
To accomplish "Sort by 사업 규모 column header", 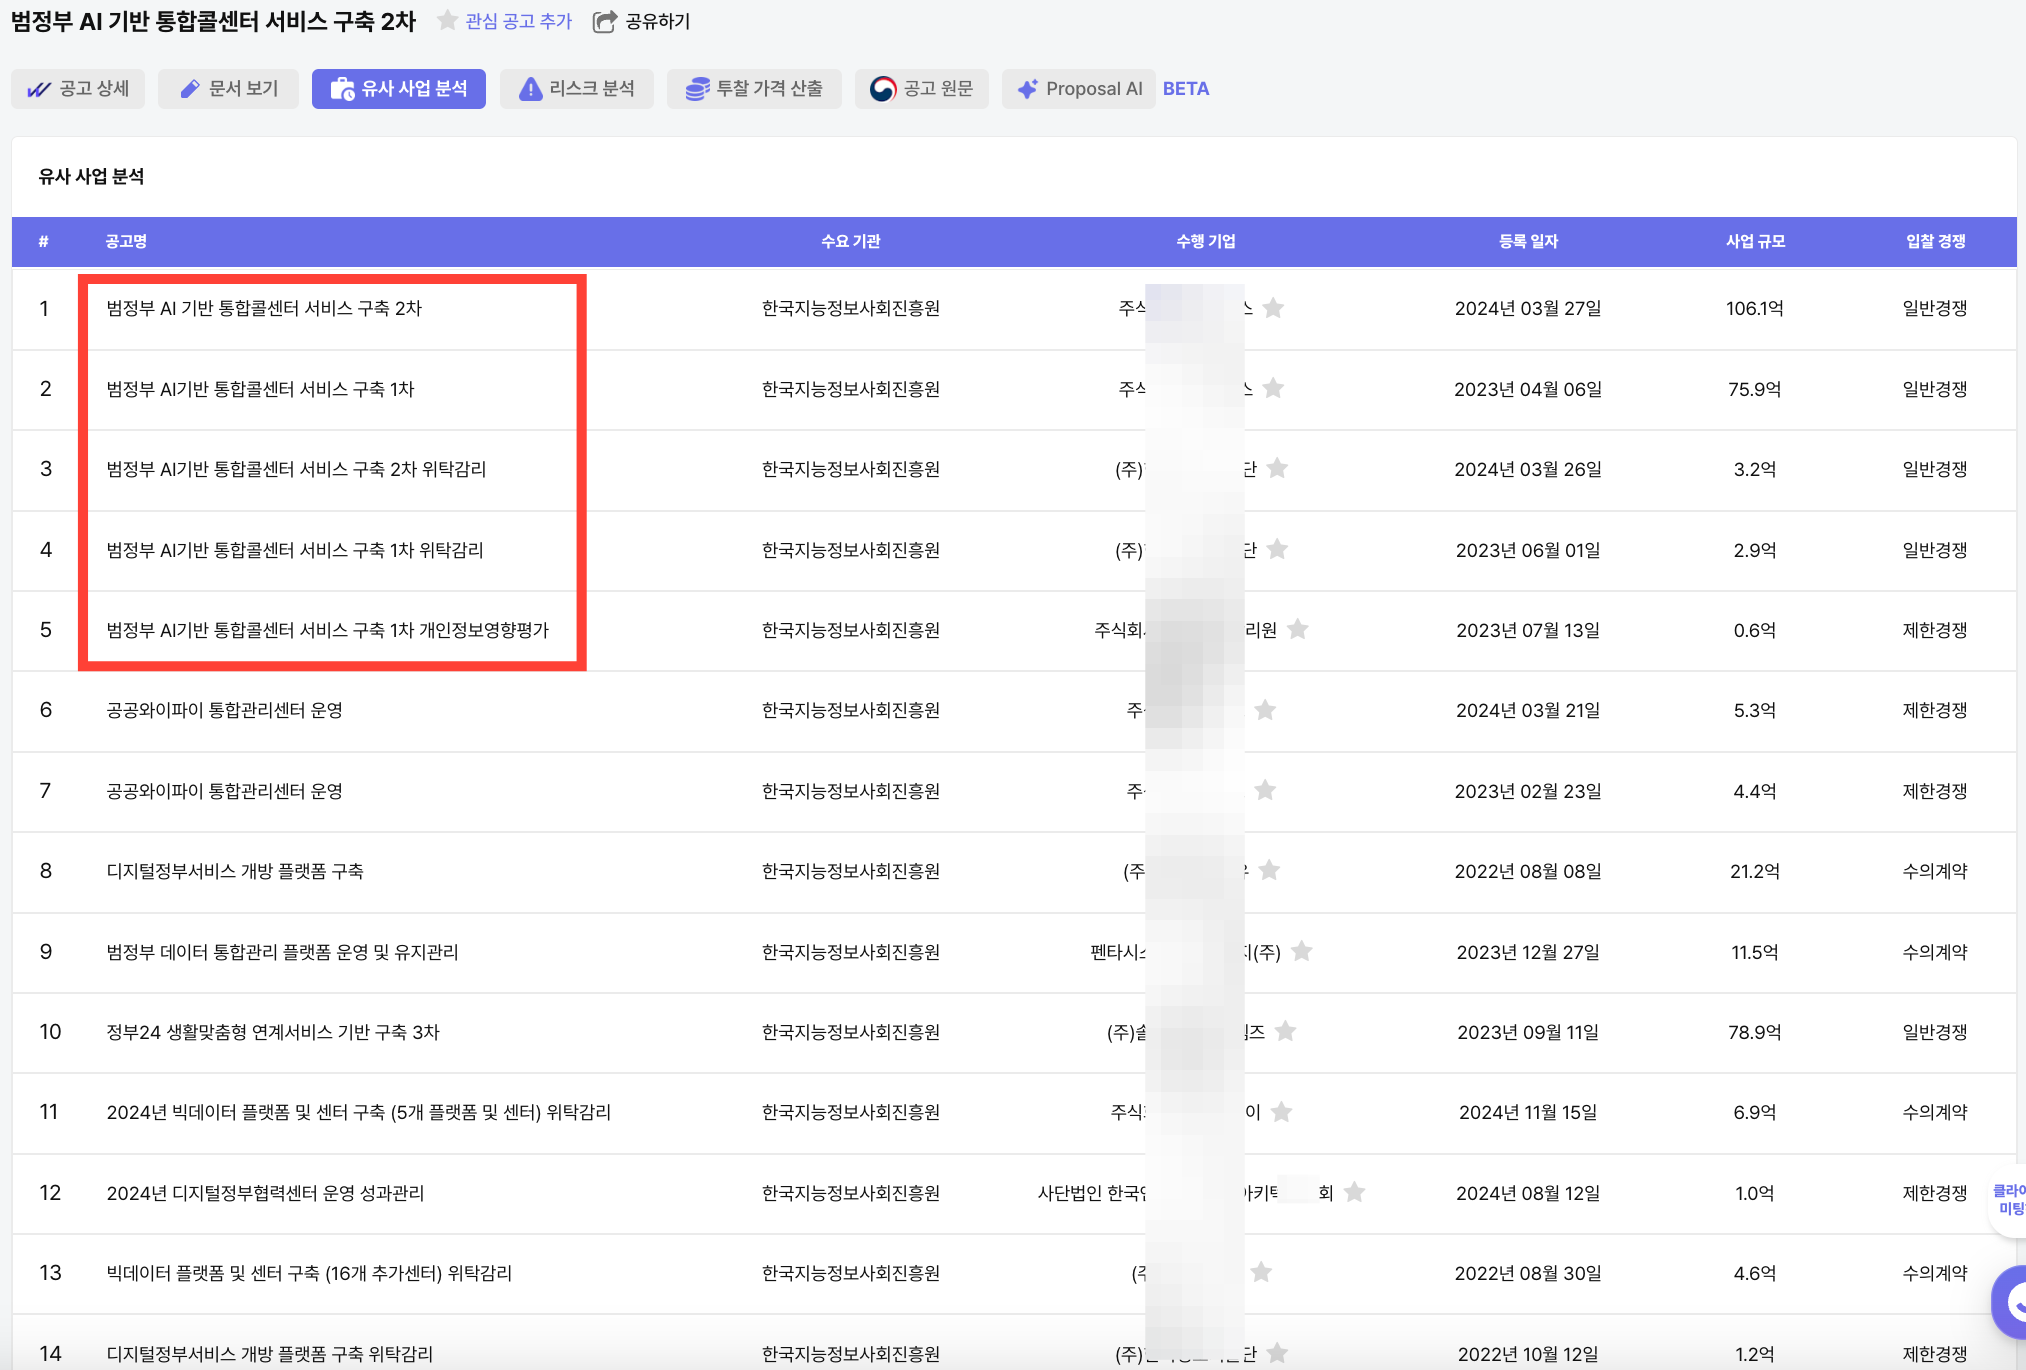I will coord(1754,241).
